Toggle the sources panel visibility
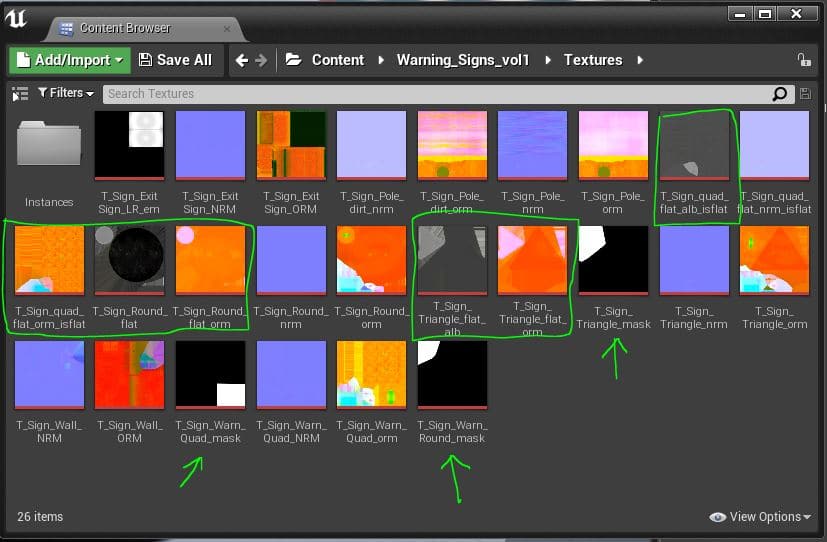 tap(20, 94)
